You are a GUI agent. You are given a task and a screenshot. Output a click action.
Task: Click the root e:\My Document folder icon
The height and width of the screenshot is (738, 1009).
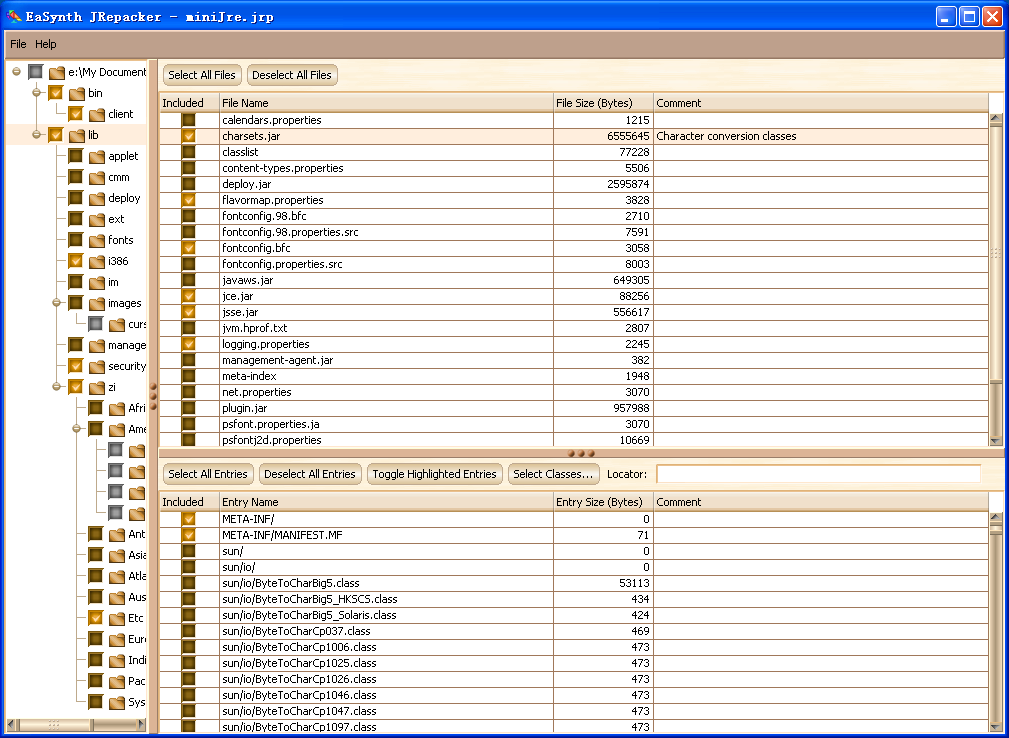[57, 73]
